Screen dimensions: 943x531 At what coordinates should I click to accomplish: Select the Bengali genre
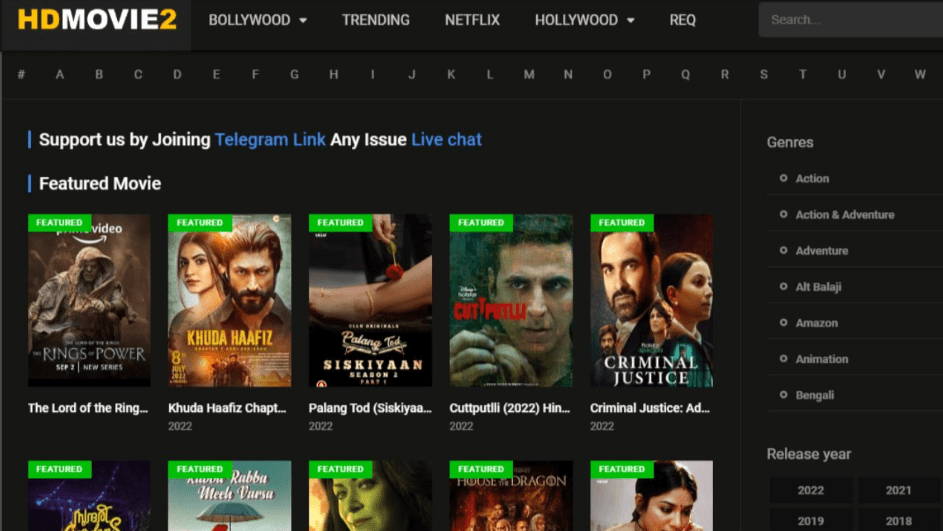point(815,395)
